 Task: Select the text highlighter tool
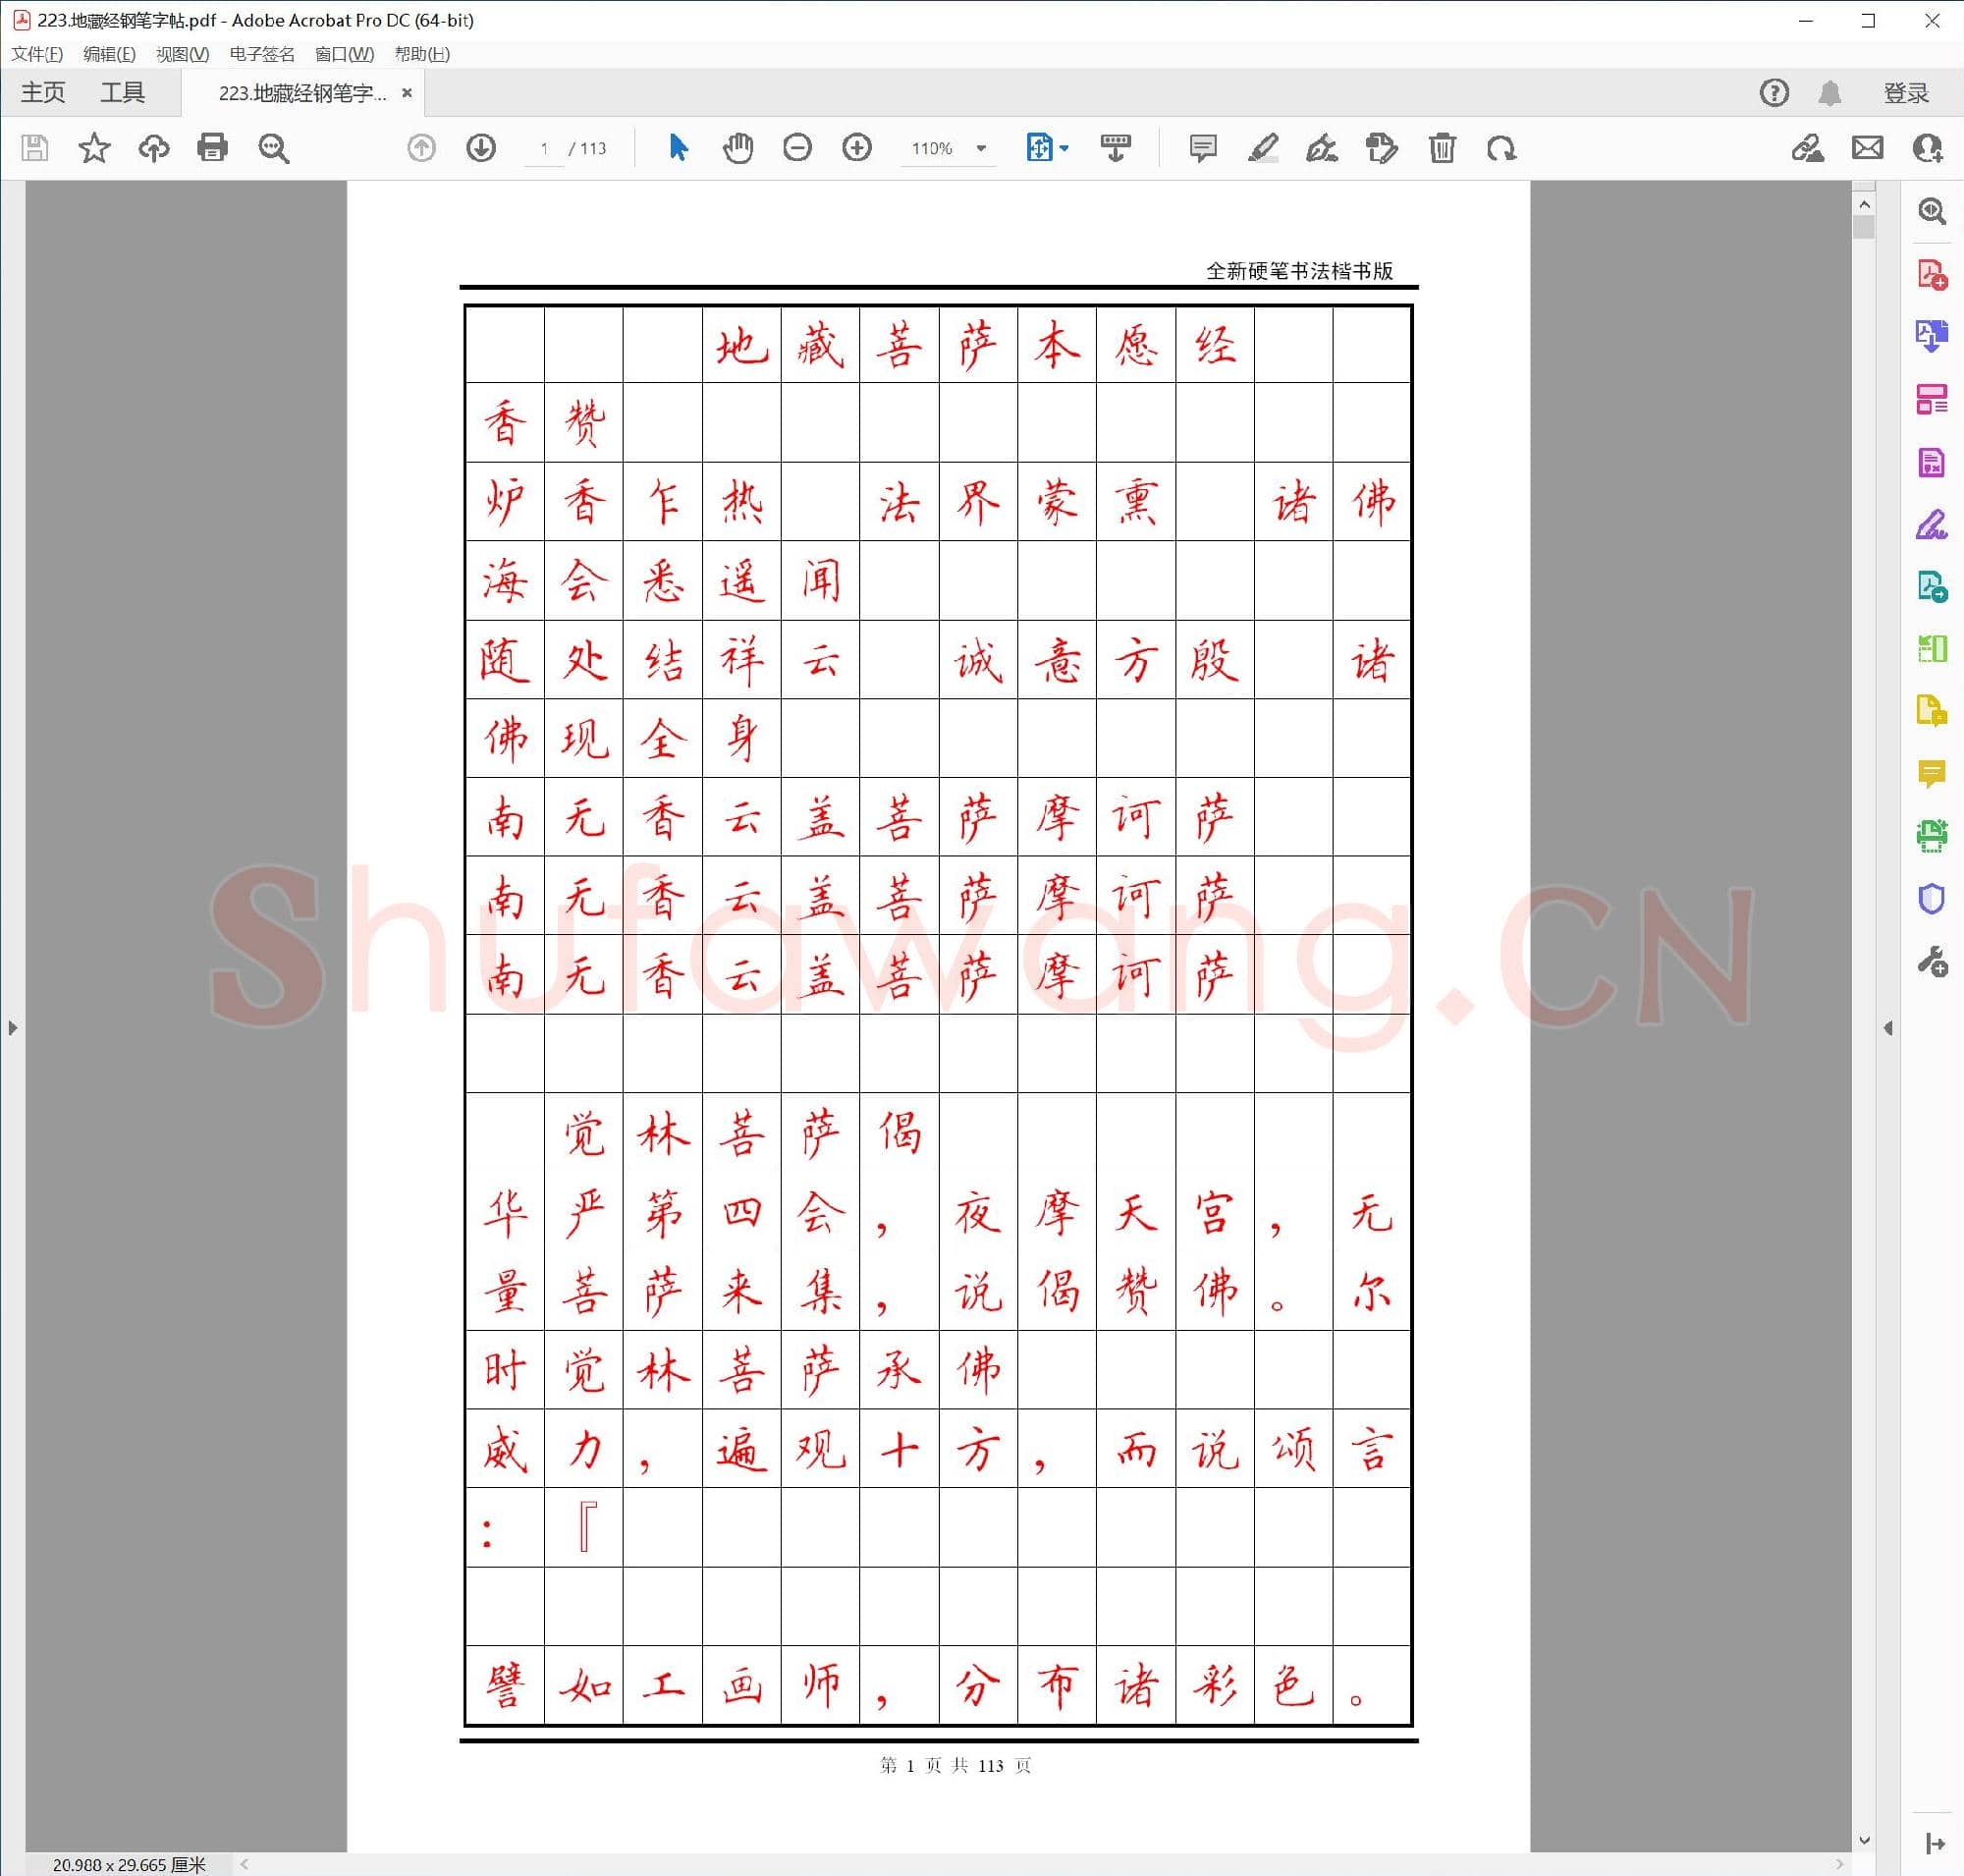coord(1263,148)
